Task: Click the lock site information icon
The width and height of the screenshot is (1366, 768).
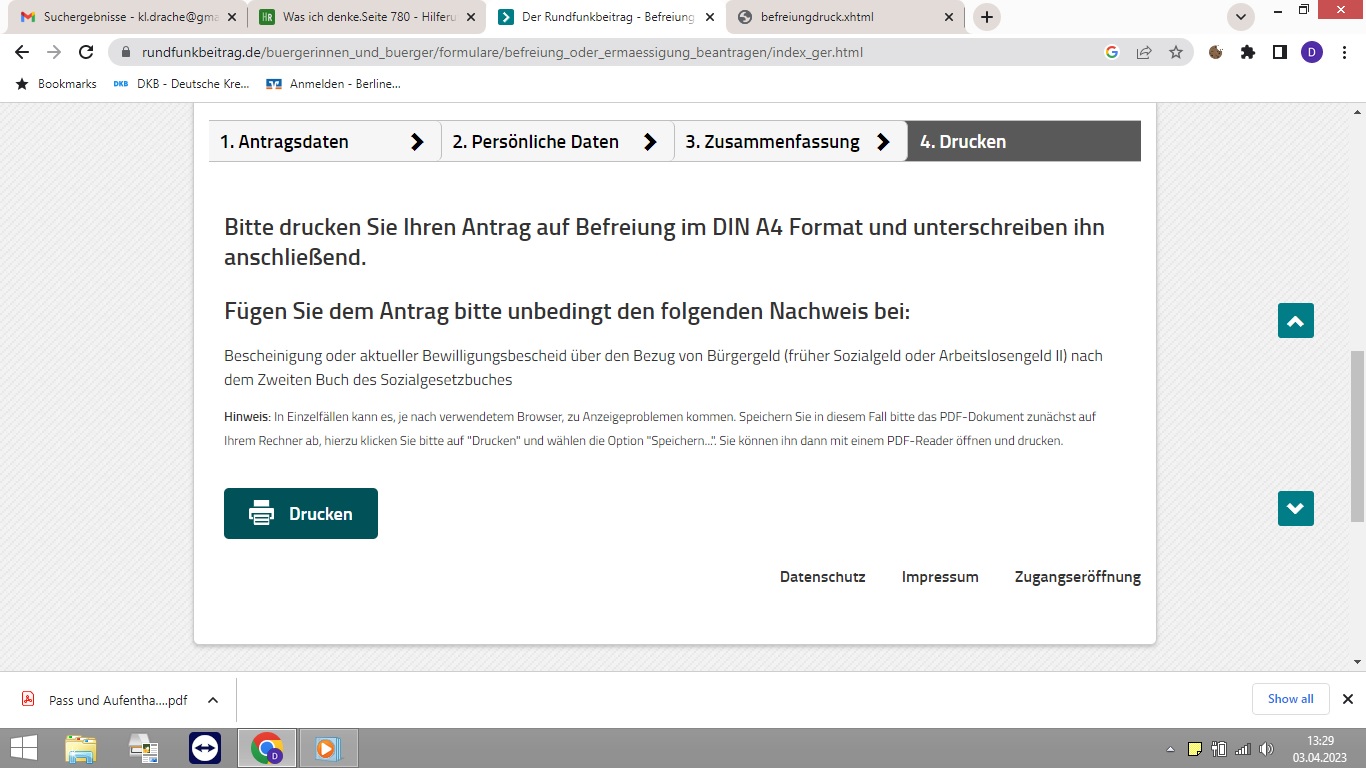Action: (127, 52)
